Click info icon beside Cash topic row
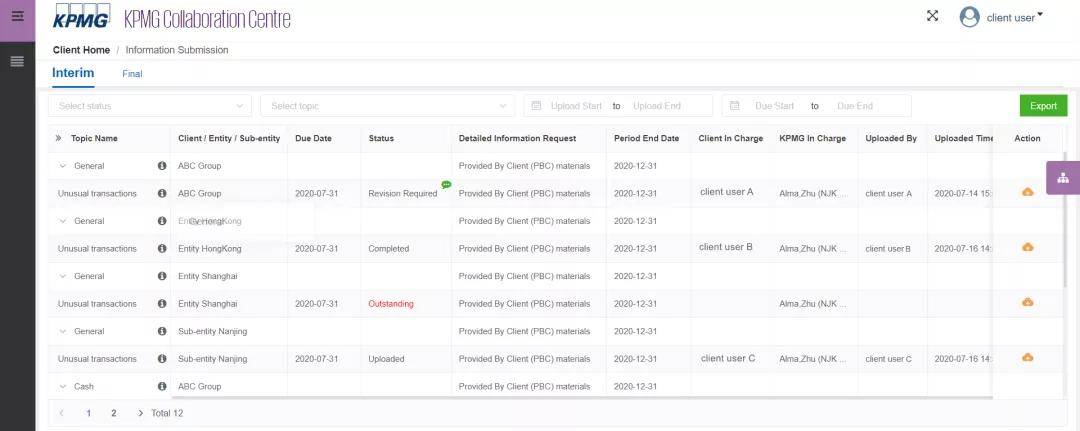1080x431 pixels. tap(162, 386)
